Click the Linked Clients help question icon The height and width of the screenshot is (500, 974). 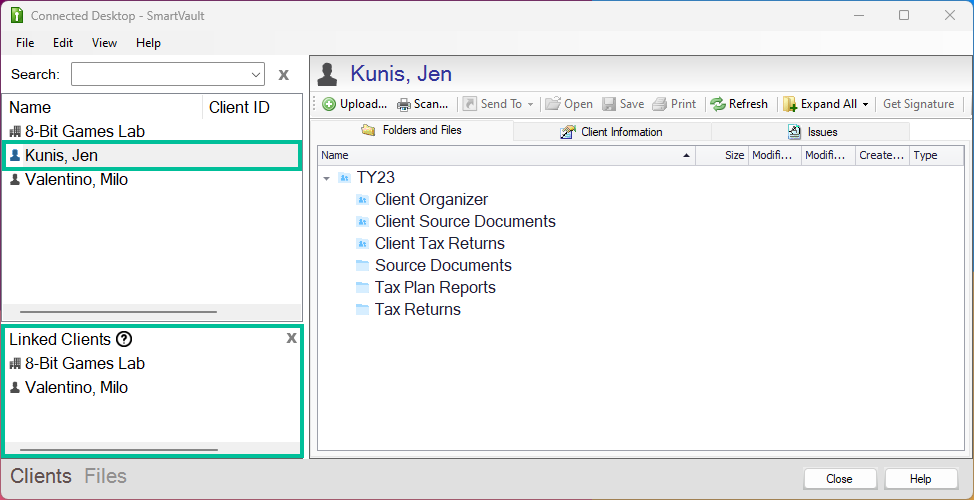coord(124,339)
